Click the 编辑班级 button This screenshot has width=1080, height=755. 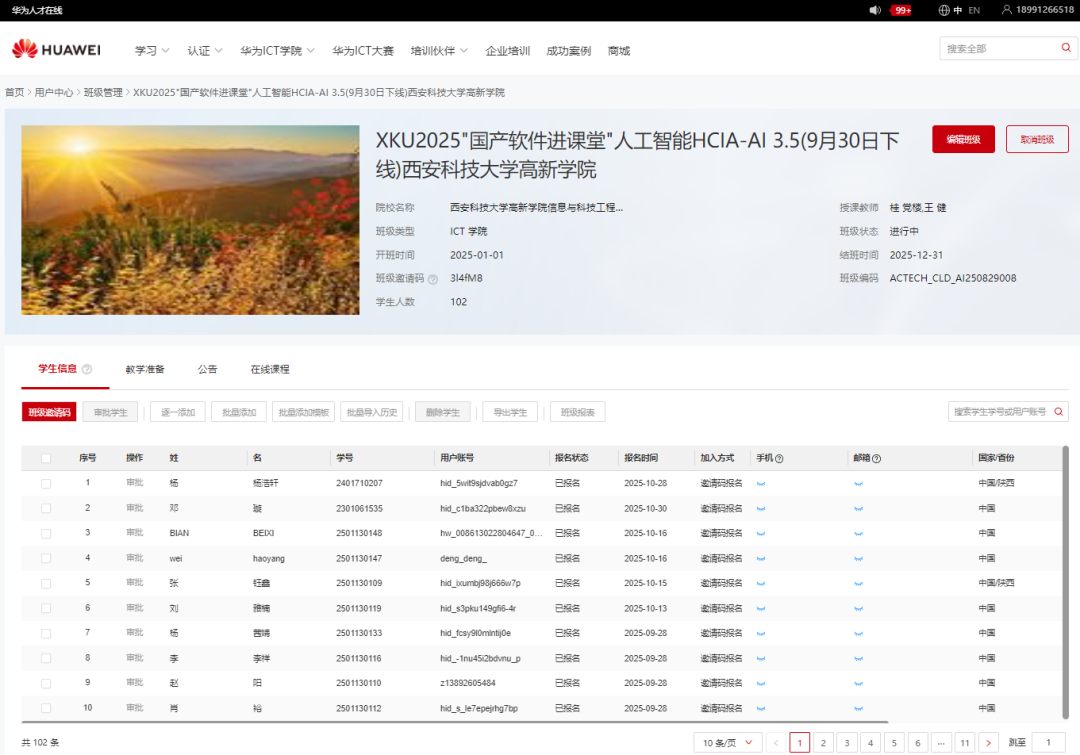coord(963,139)
